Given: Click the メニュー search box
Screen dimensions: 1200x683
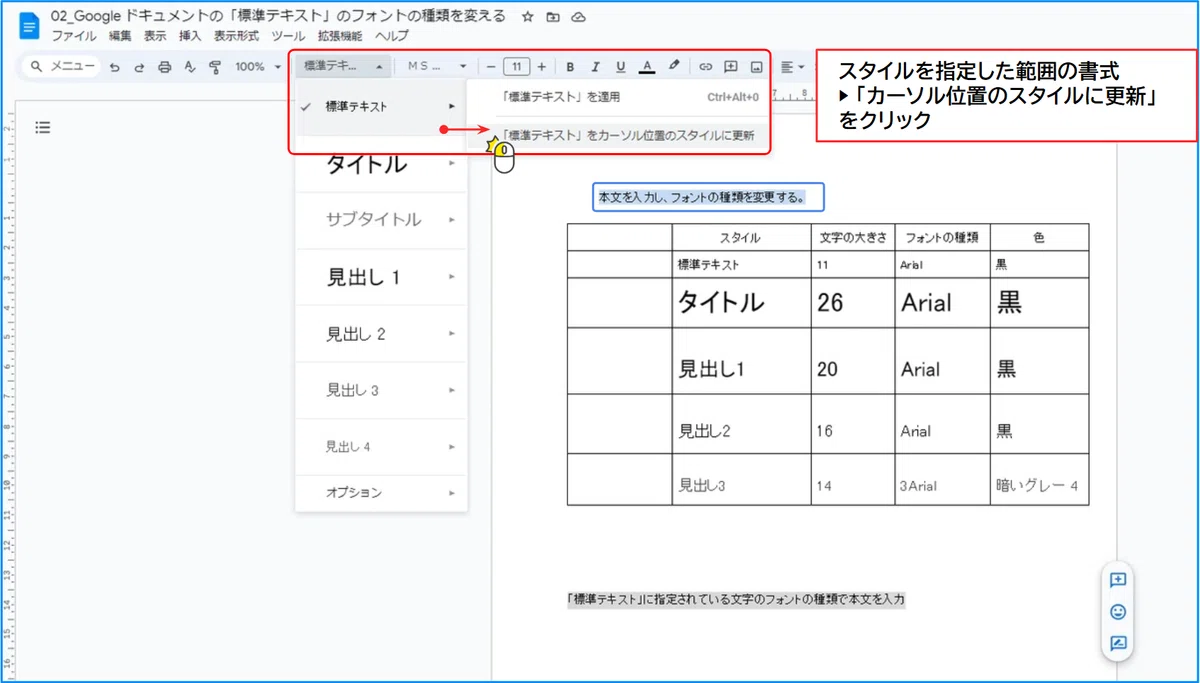Looking at the screenshot, I should click(61, 67).
